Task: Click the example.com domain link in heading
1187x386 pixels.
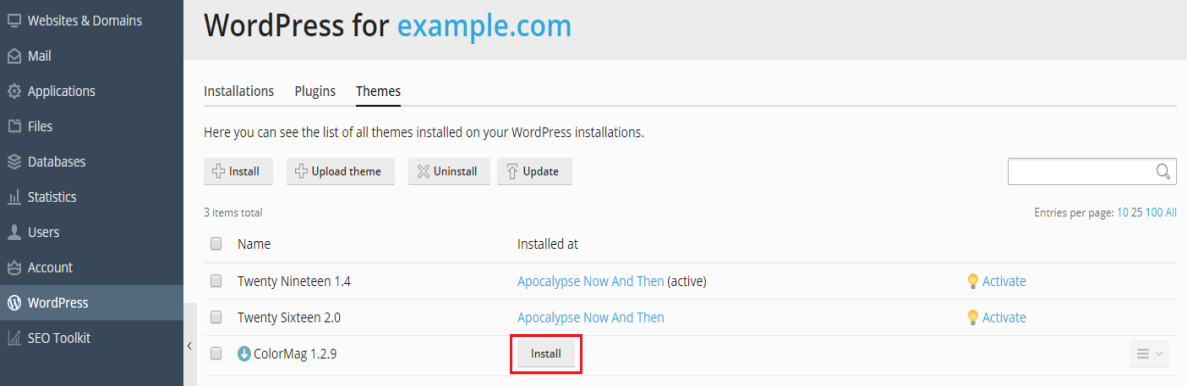Action: click(x=484, y=26)
